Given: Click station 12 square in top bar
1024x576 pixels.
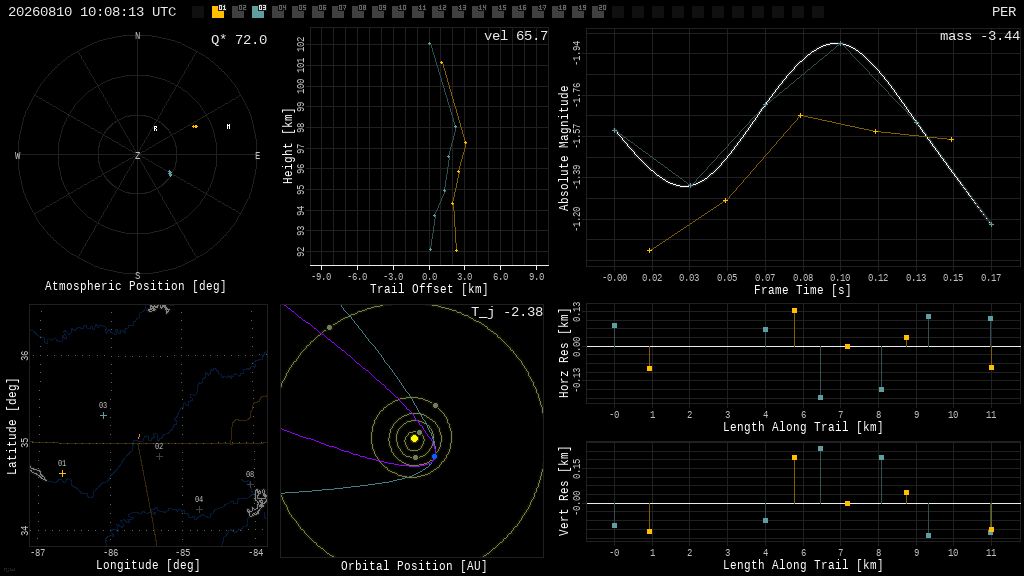Looking at the screenshot, I should point(438,12).
